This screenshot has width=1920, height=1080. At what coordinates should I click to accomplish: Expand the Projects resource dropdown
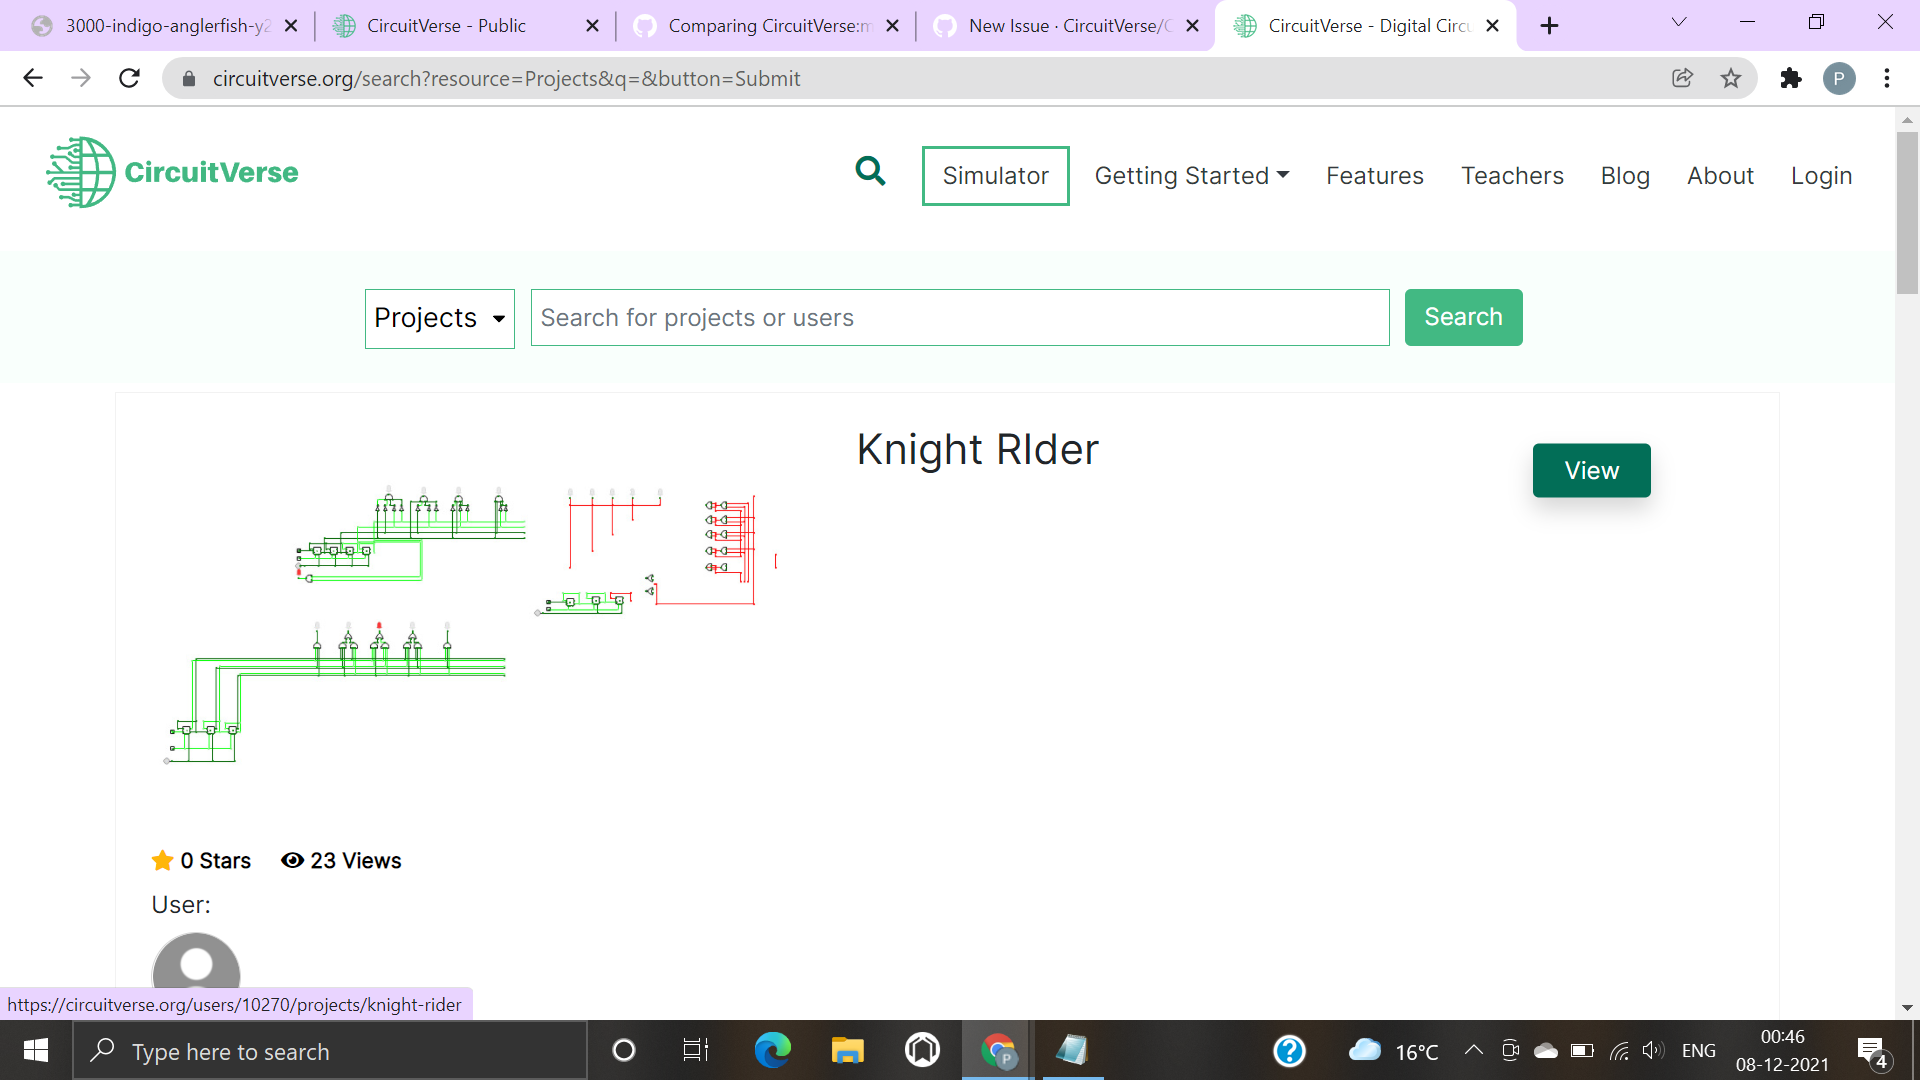pos(439,318)
